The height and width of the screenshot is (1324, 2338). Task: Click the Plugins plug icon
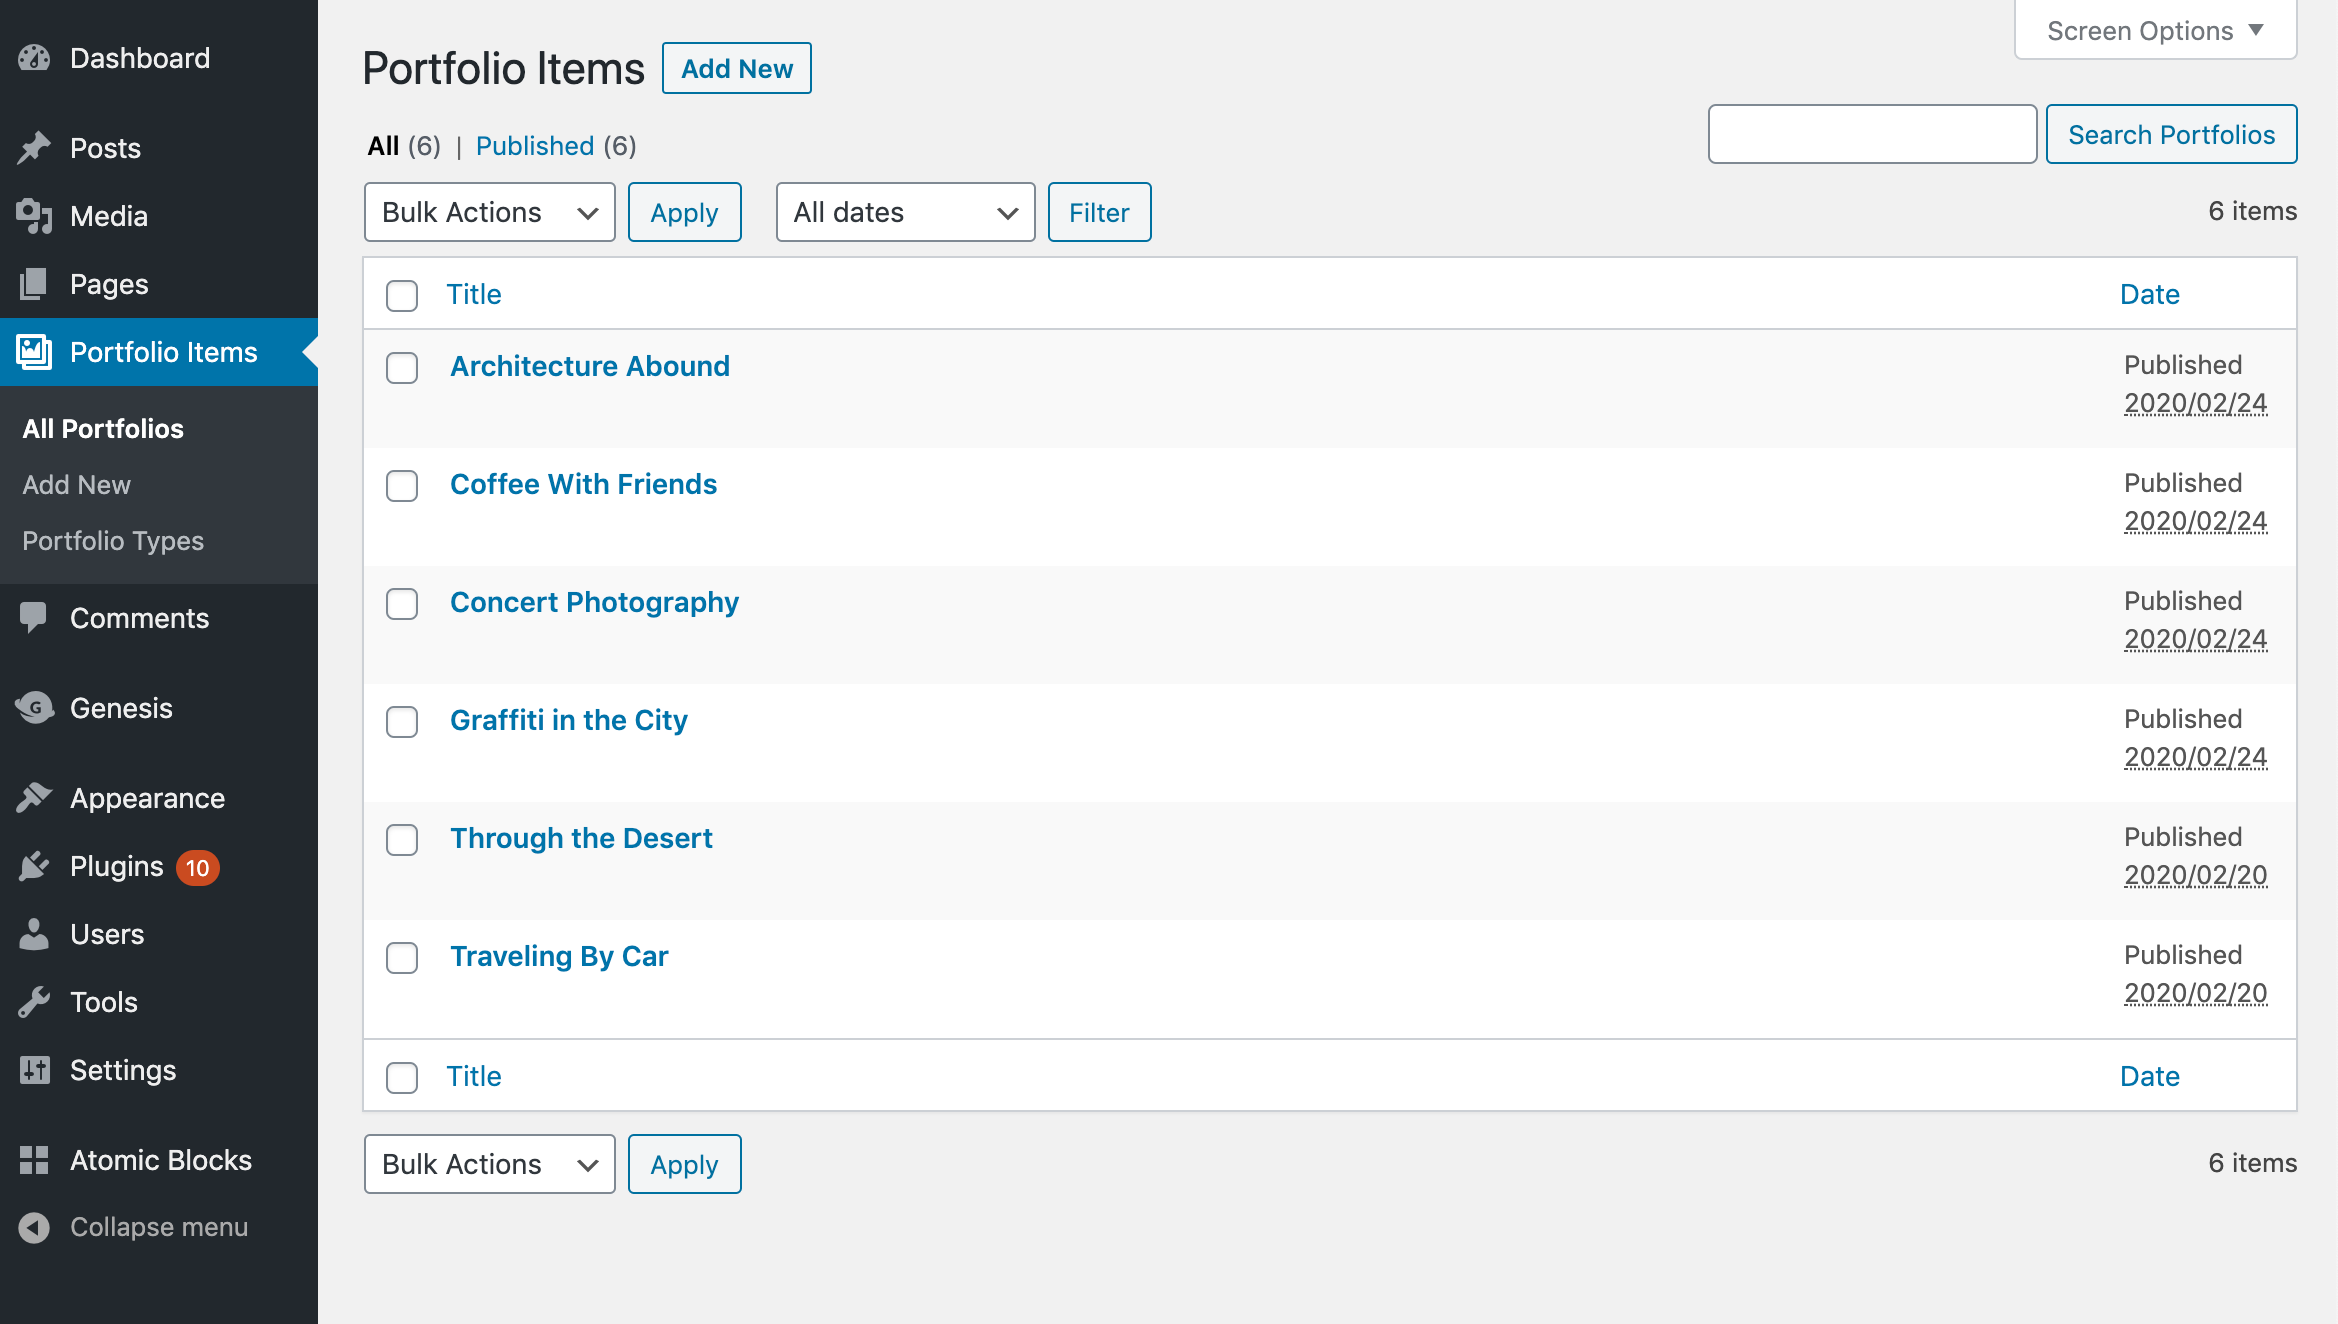point(34,866)
